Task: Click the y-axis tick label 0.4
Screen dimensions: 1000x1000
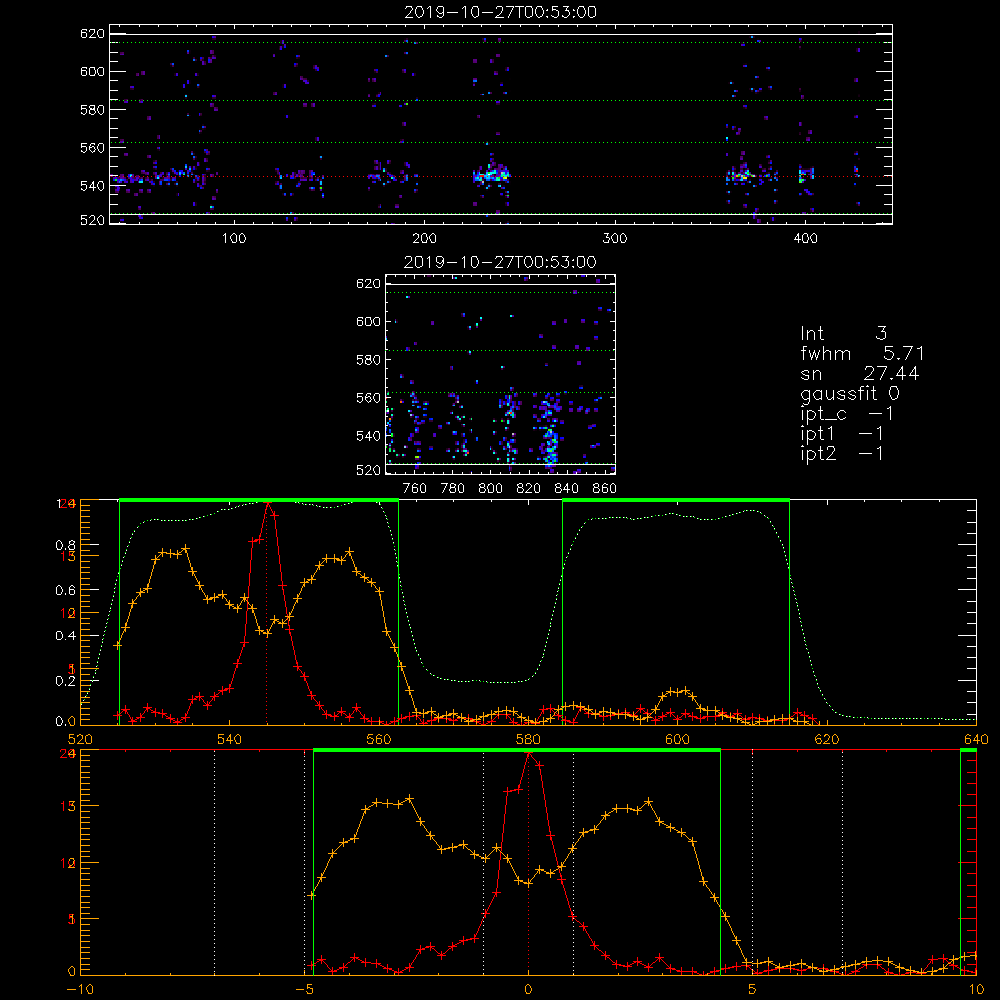Action: point(65,636)
